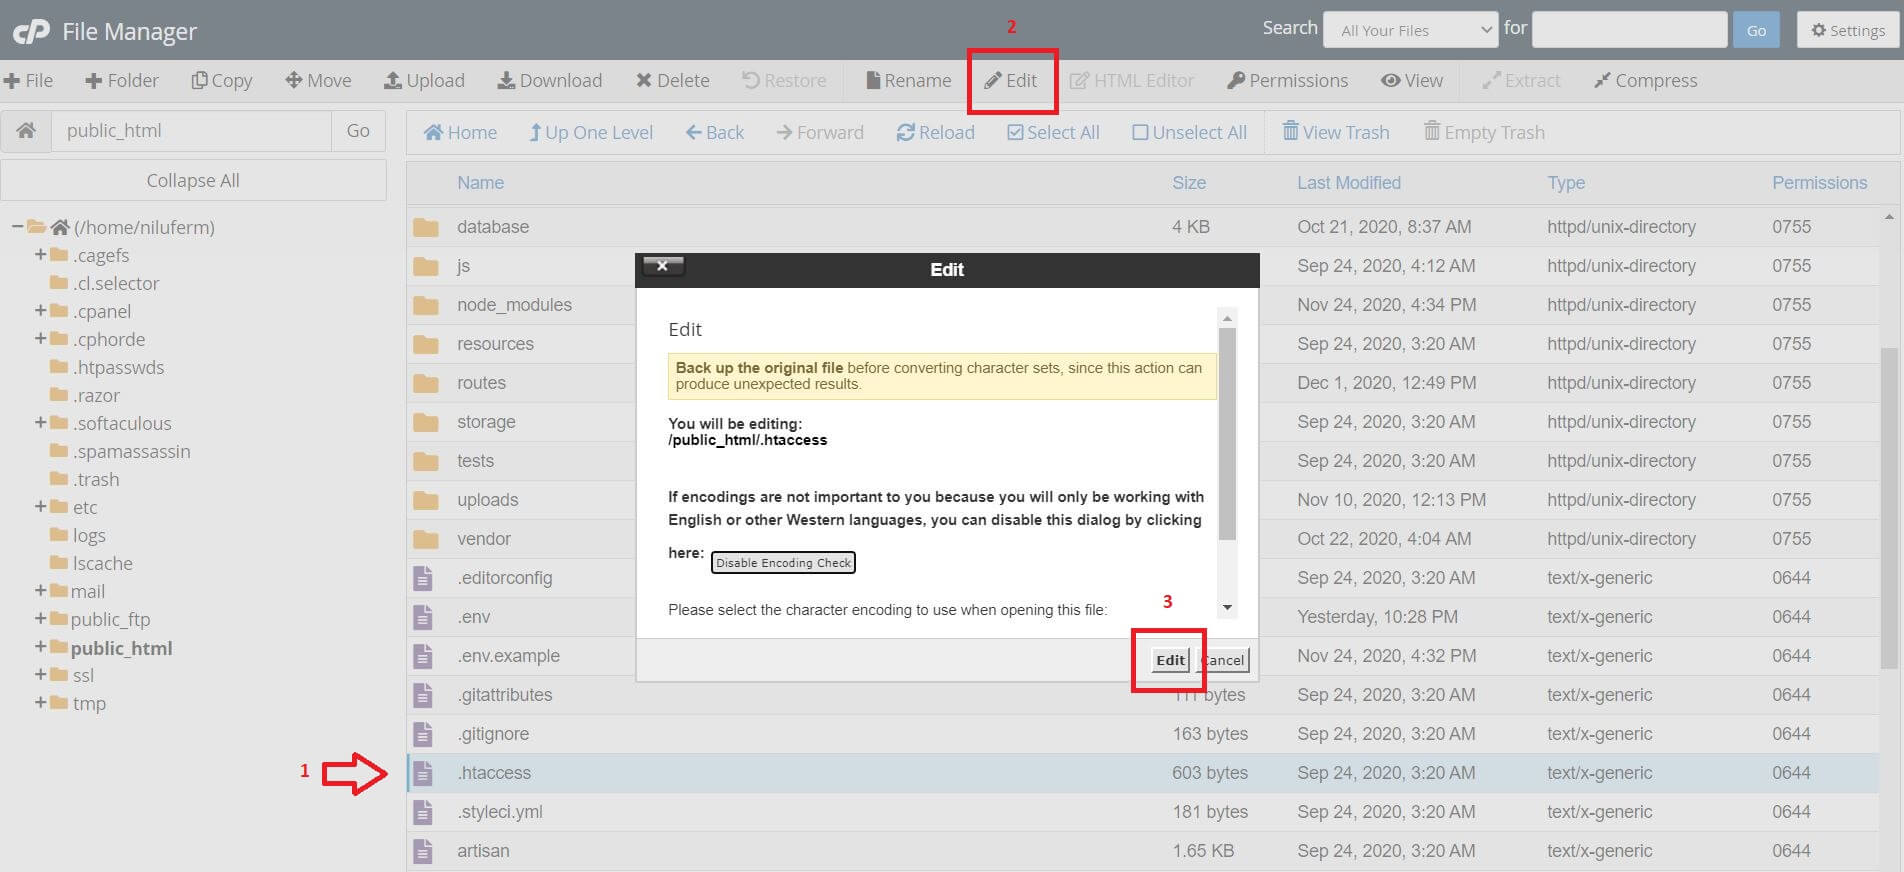This screenshot has width=1904, height=872.
Task: Expand the public_html tree folder
Action: tap(40, 647)
